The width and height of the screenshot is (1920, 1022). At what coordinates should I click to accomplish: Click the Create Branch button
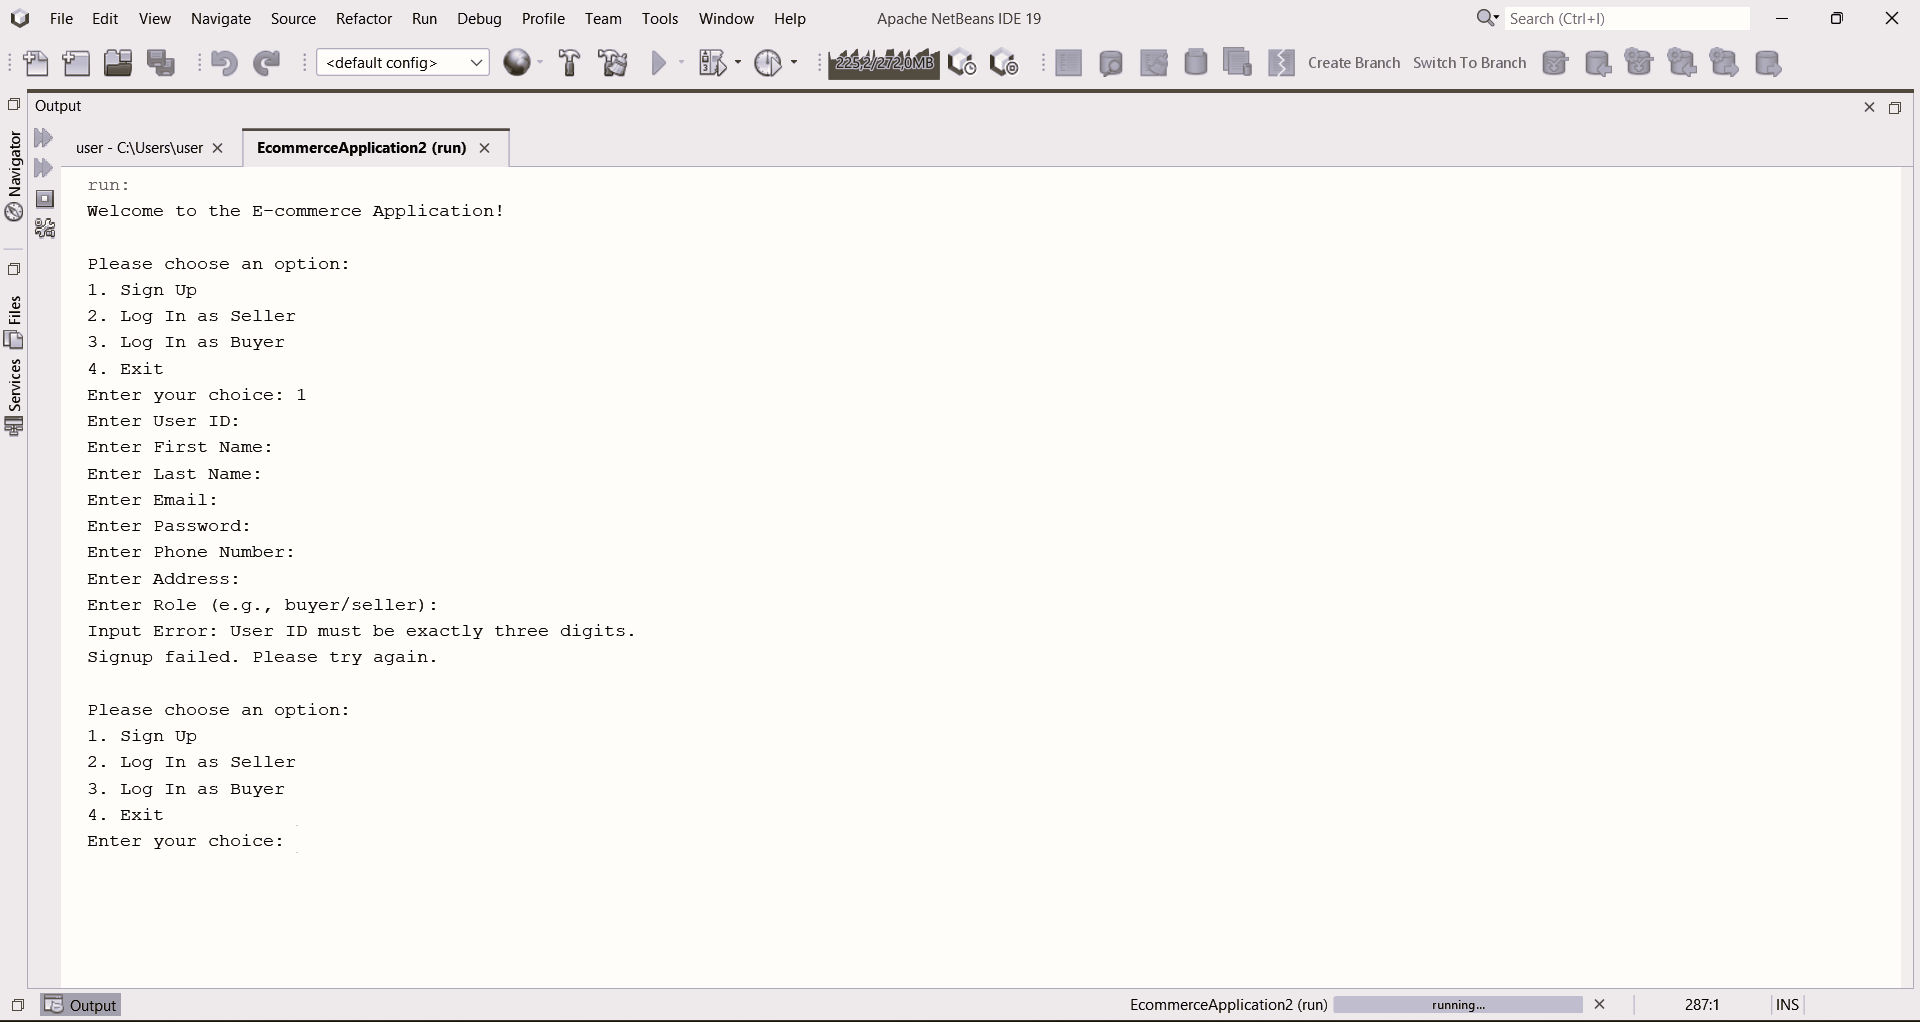point(1353,63)
